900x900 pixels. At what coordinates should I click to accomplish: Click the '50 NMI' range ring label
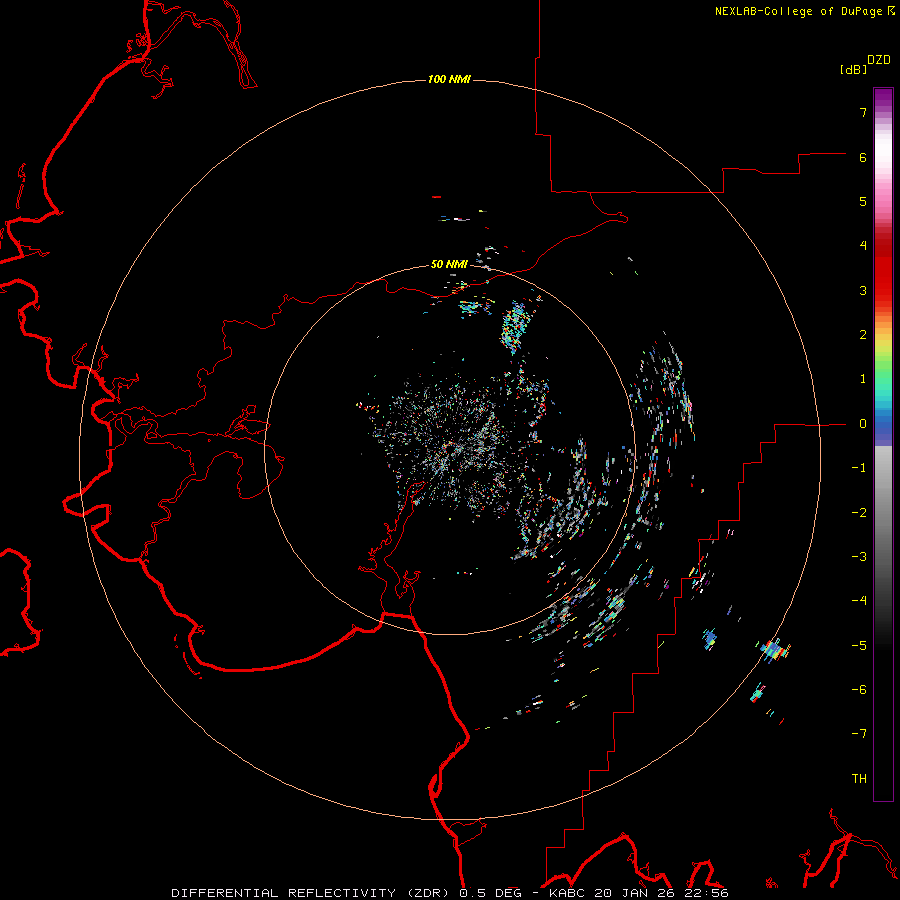pos(449,264)
